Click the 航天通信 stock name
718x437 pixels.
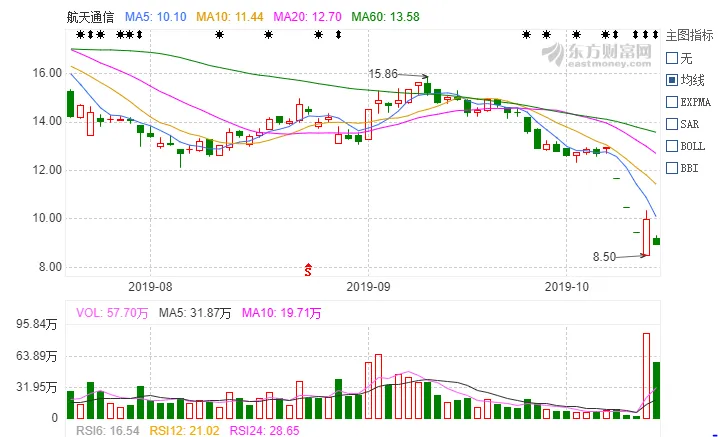coord(90,17)
